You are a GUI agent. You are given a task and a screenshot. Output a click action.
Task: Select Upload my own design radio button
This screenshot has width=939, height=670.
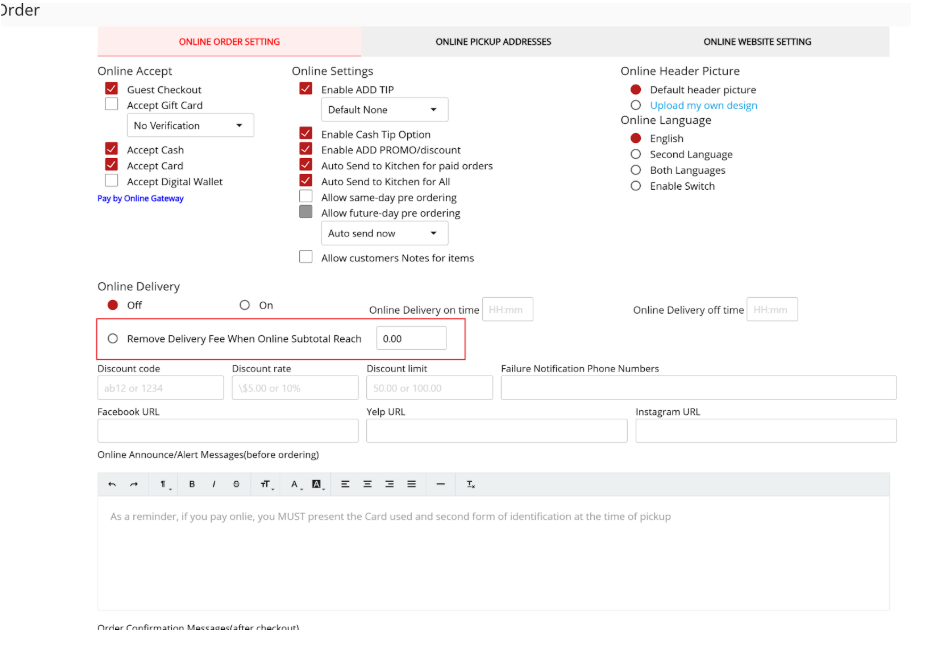click(x=636, y=105)
